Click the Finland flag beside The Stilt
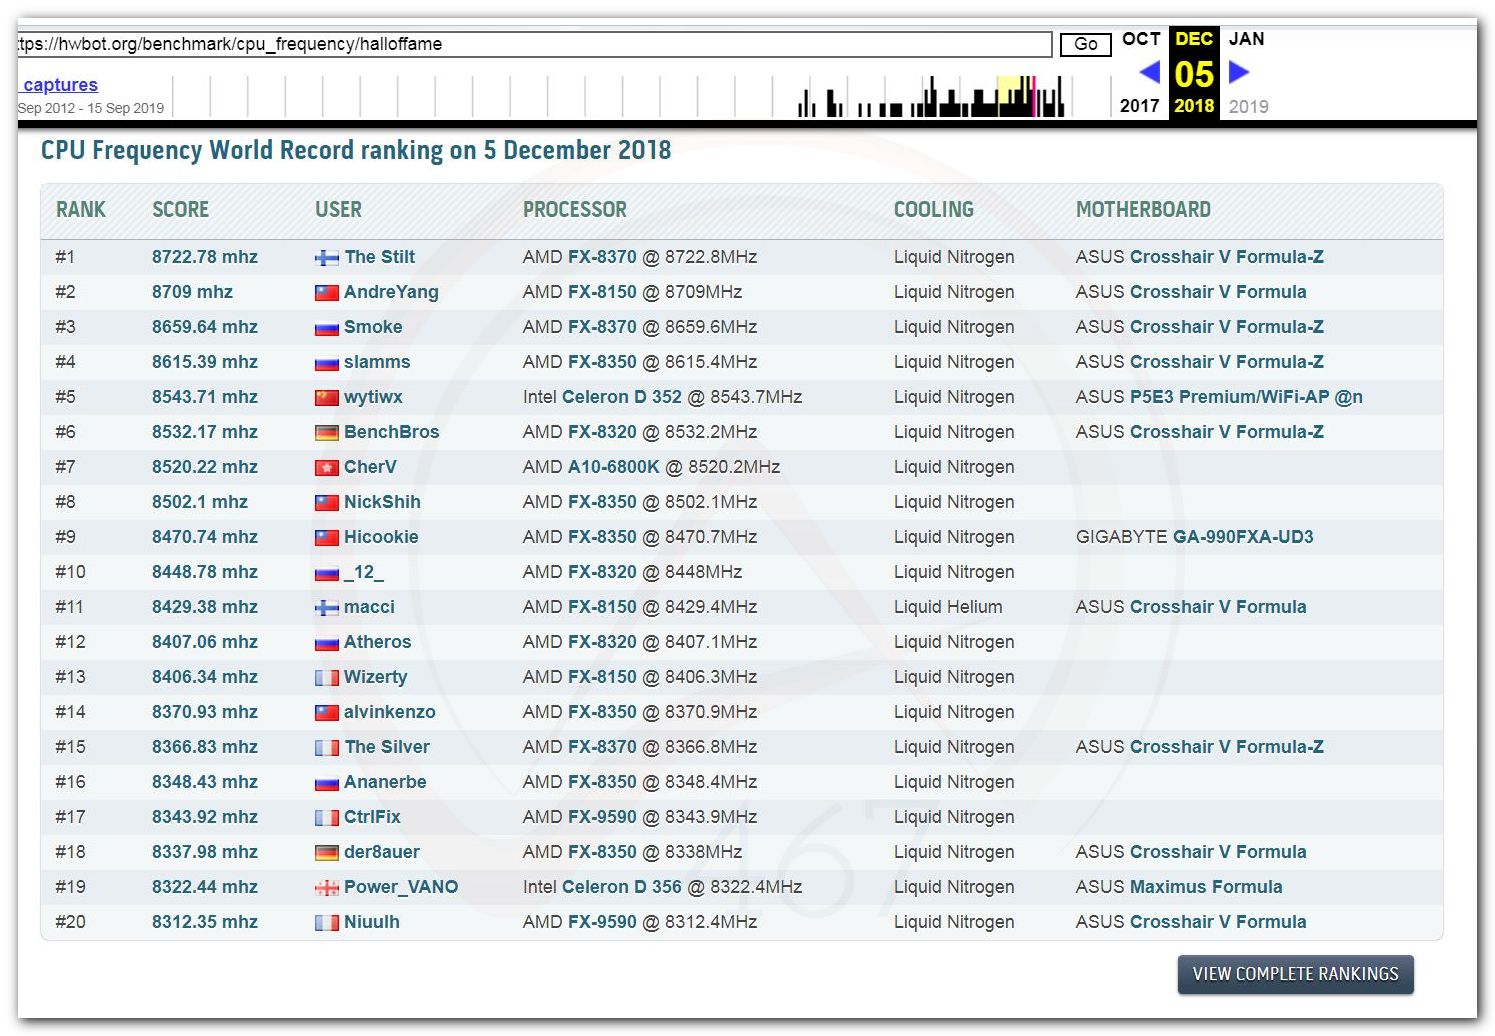 click(x=326, y=258)
